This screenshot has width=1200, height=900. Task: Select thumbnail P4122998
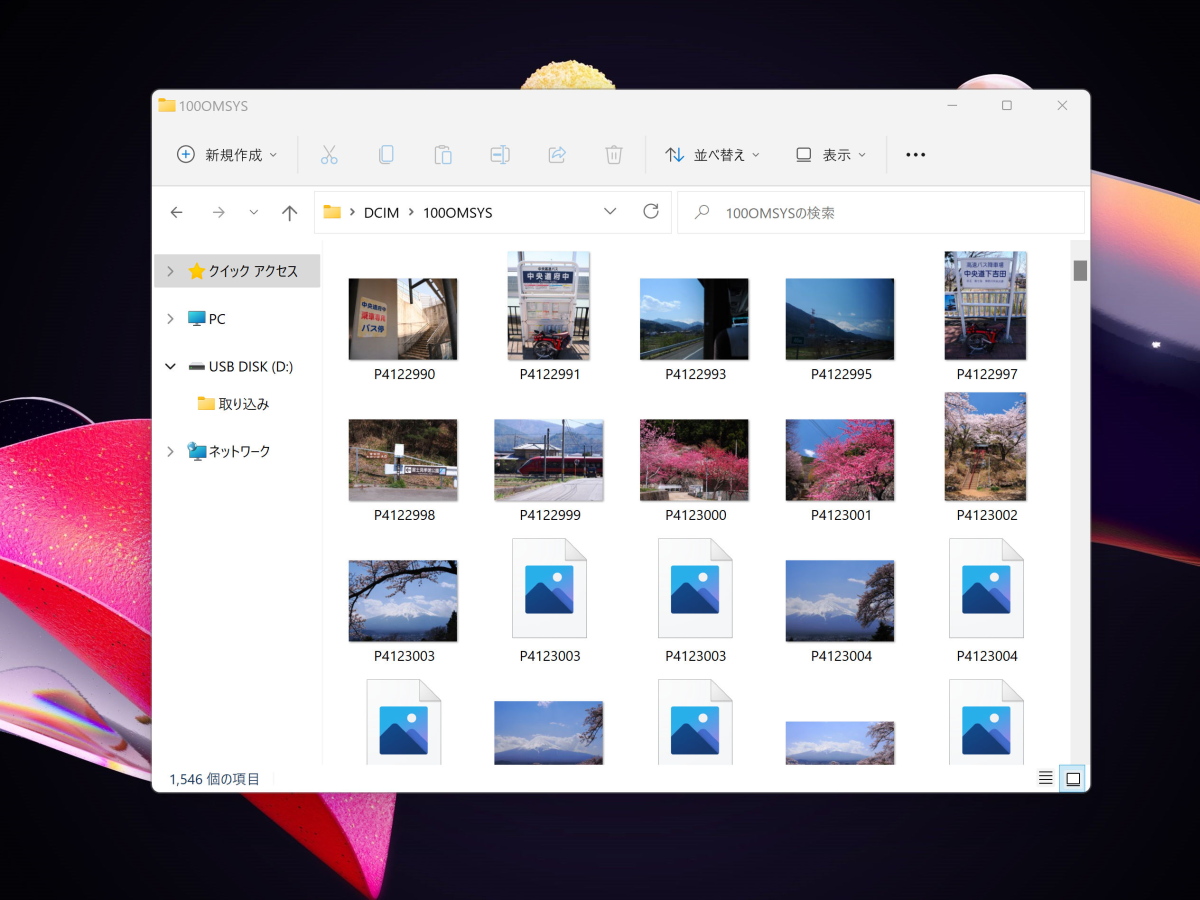coord(403,460)
